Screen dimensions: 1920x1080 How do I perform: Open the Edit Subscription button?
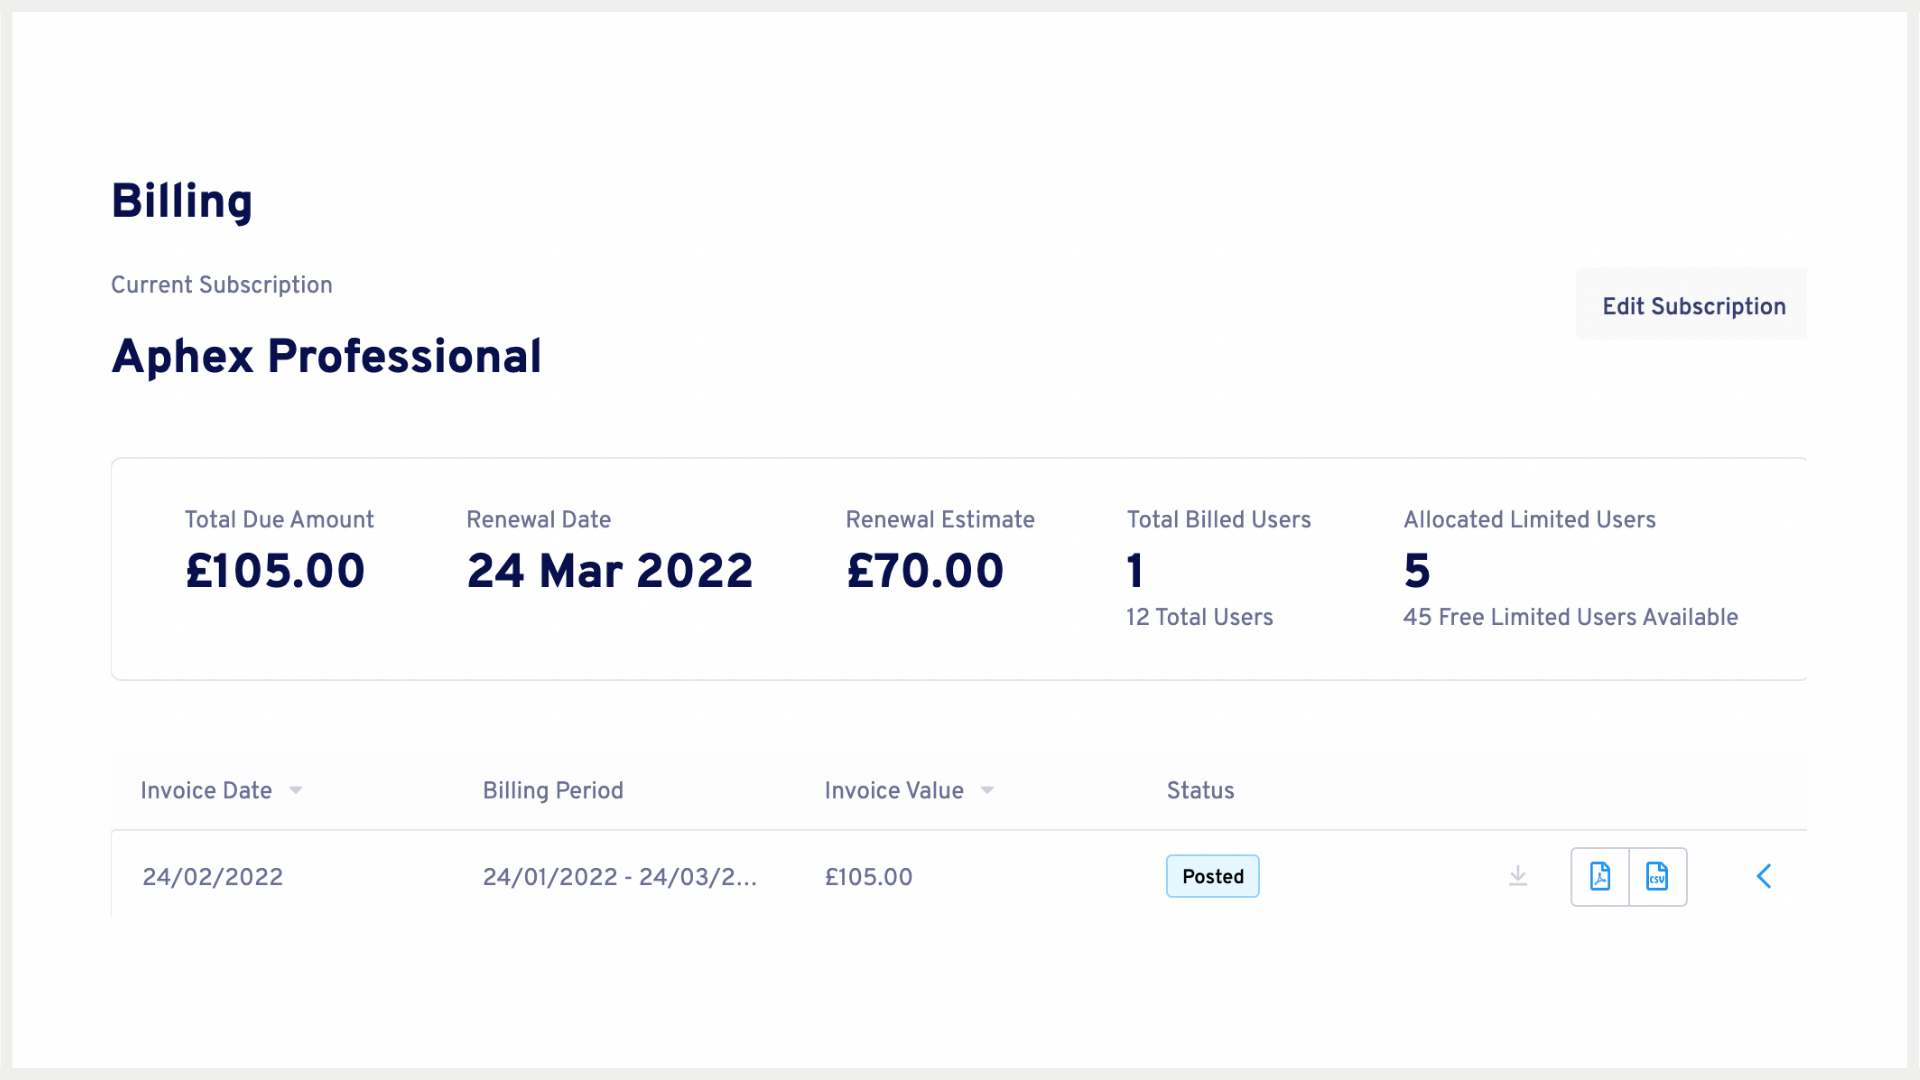click(1692, 305)
